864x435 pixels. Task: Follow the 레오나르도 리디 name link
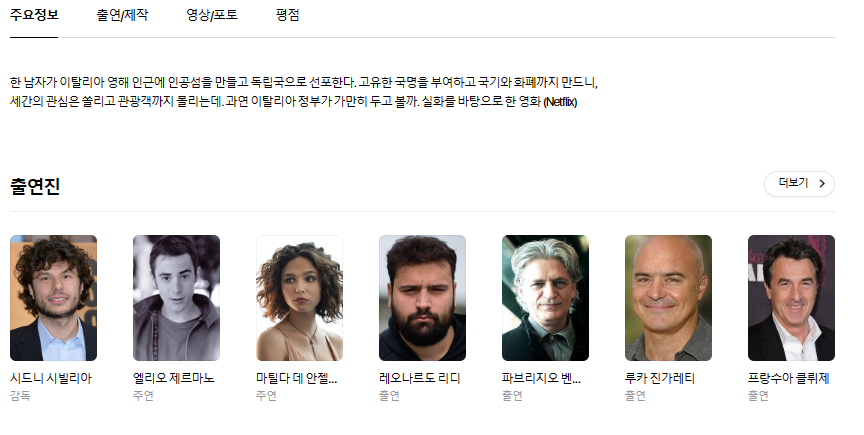pos(420,378)
